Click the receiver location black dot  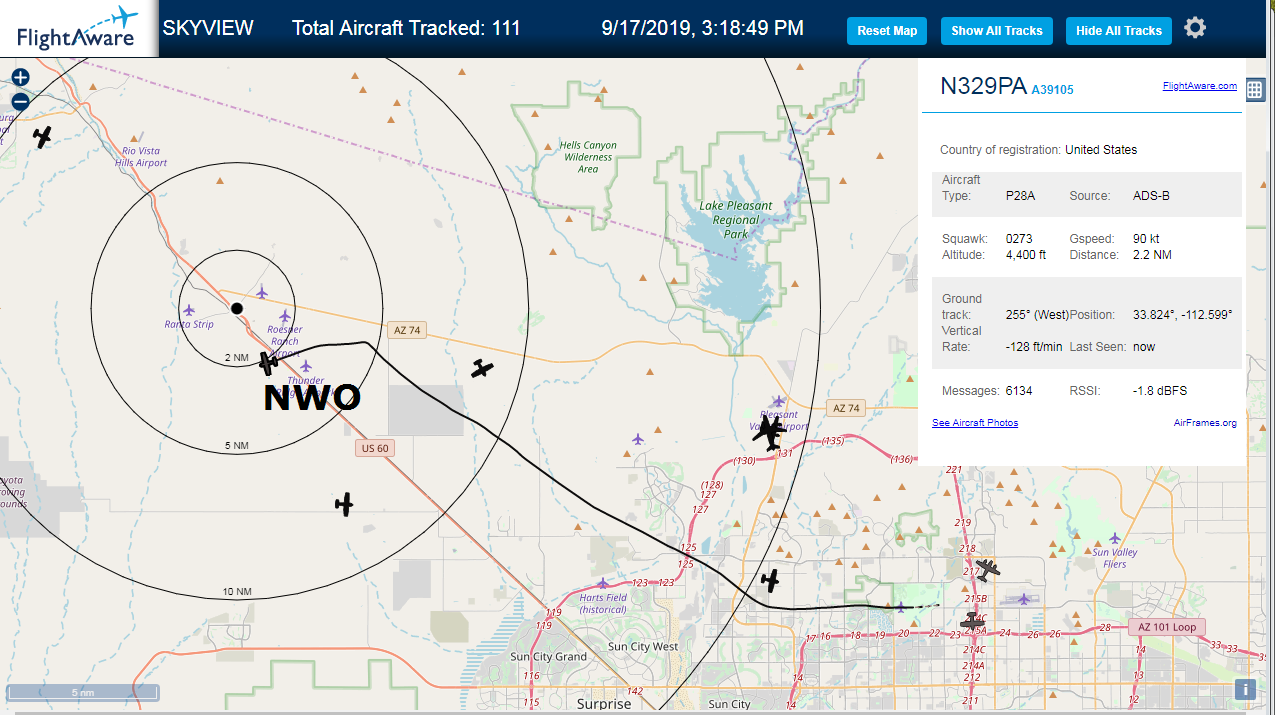click(x=237, y=308)
